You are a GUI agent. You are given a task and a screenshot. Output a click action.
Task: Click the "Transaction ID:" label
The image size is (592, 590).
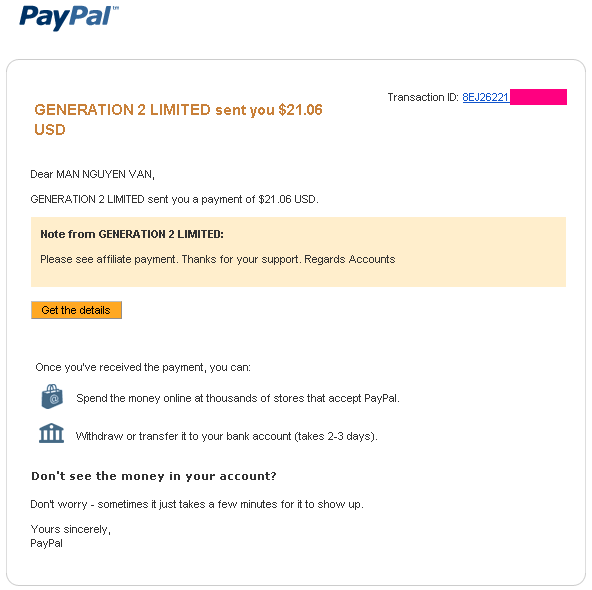click(x=423, y=97)
